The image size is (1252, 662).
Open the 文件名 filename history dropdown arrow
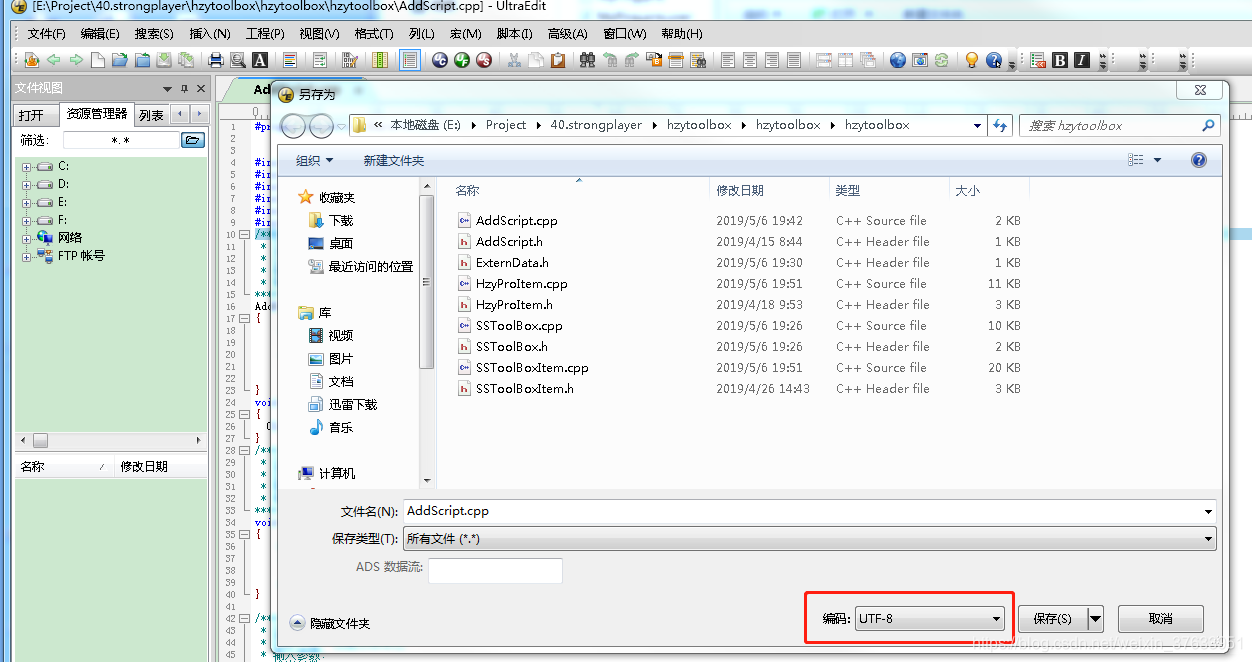pos(1208,511)
